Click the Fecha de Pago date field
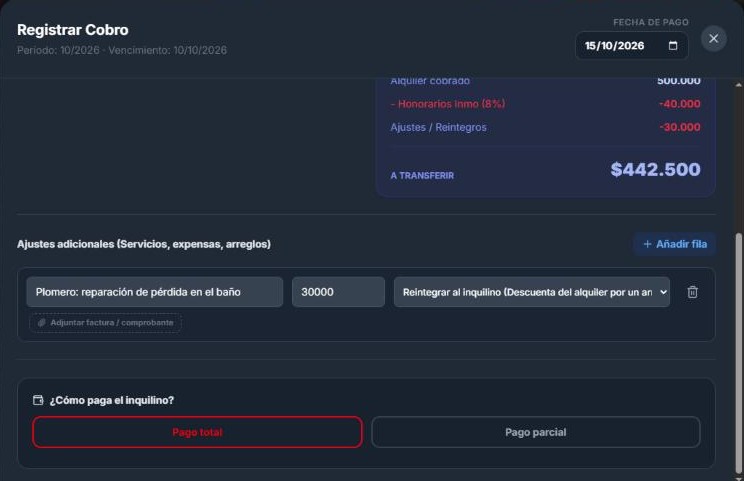744x481 pixels. 632,46
